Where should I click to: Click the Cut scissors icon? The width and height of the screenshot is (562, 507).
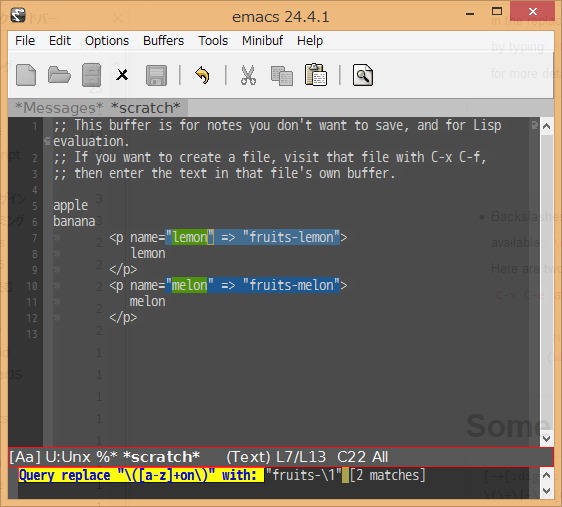click(248, 75)
